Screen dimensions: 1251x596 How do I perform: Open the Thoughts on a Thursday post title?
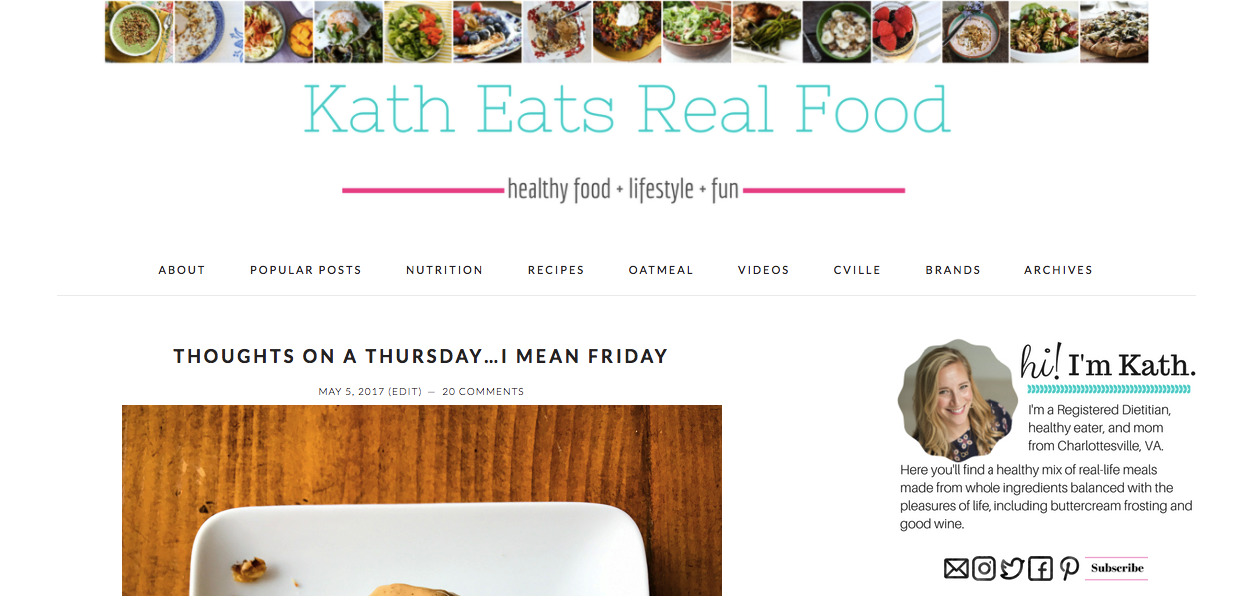pyautogui.click(x=421, y=356)
